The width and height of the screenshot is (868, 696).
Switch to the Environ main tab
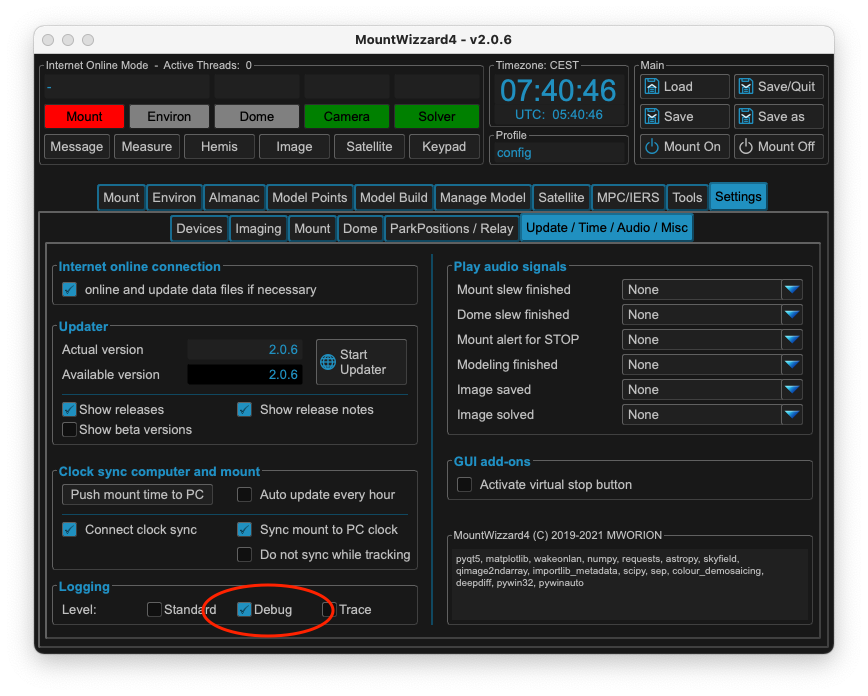(174, 198)
